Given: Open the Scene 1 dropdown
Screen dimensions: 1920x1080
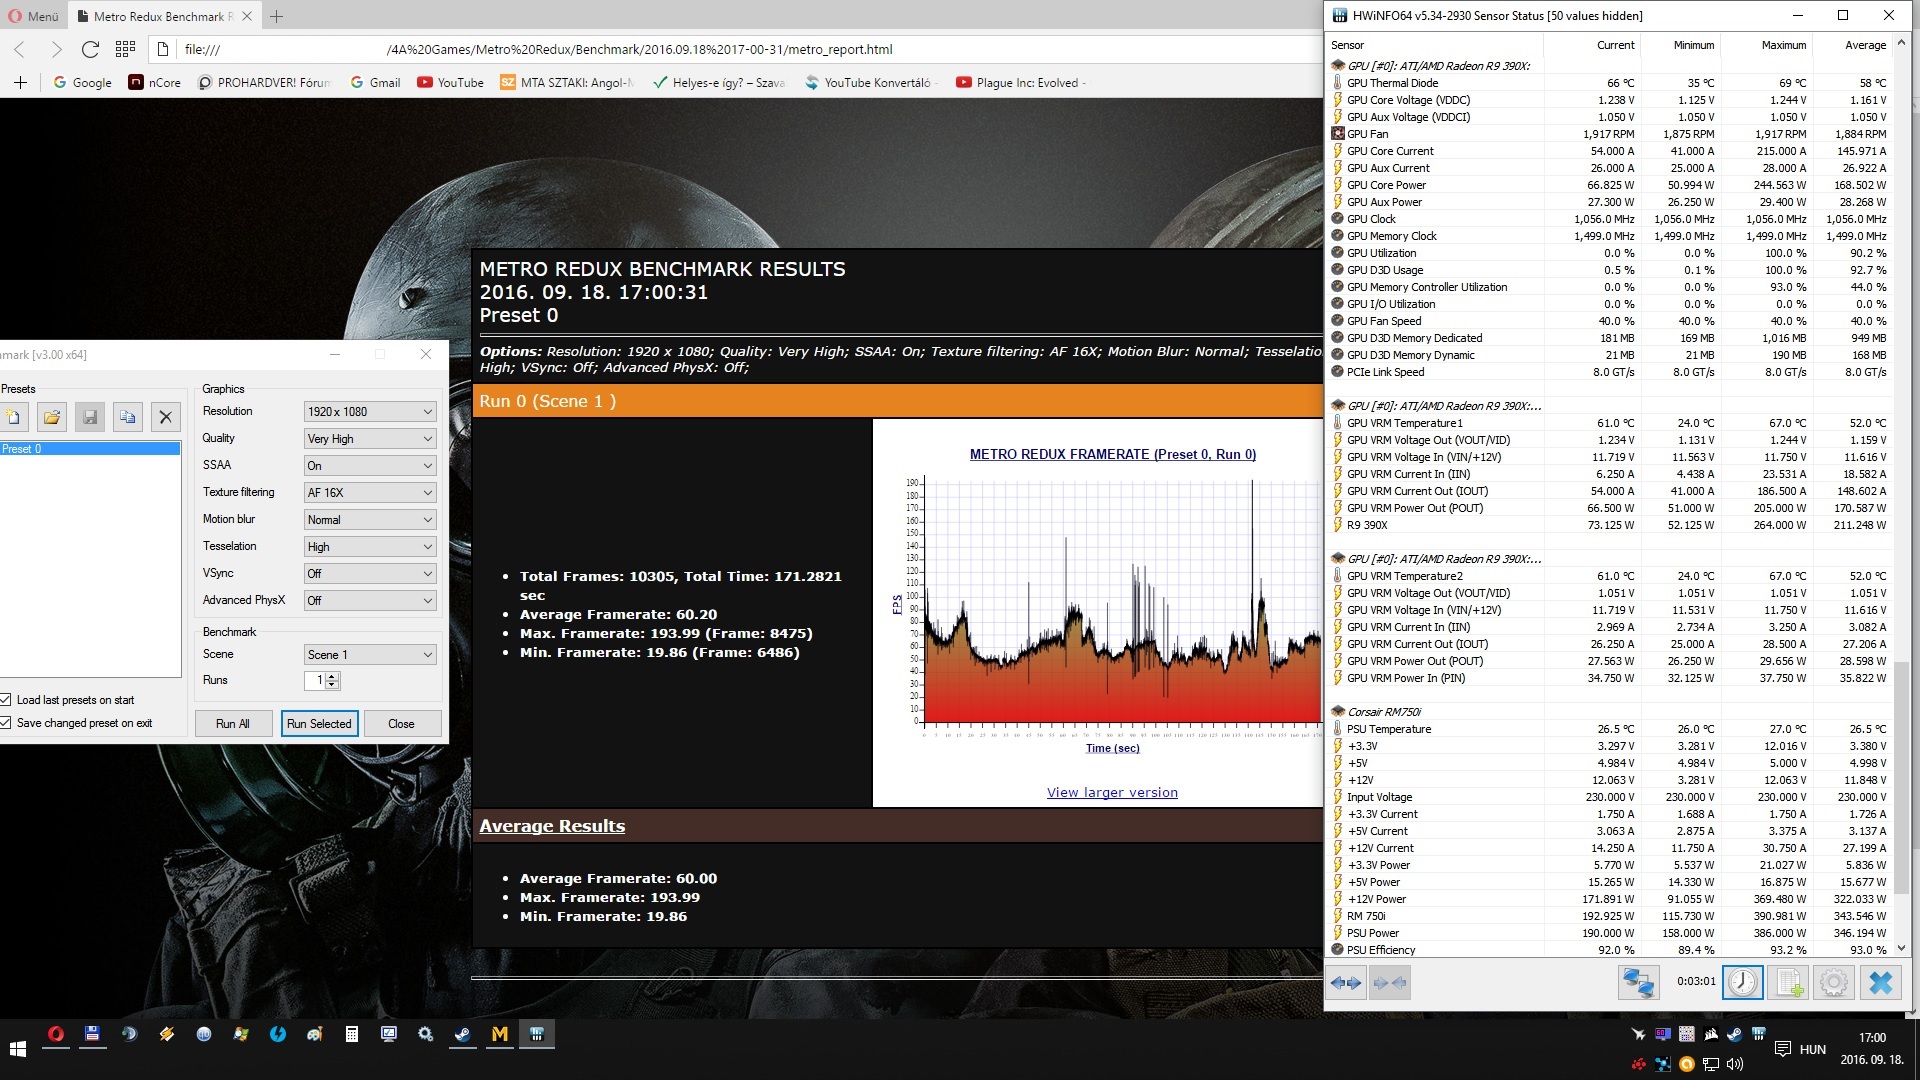Looking at the screenshot, I should [370, 655].
